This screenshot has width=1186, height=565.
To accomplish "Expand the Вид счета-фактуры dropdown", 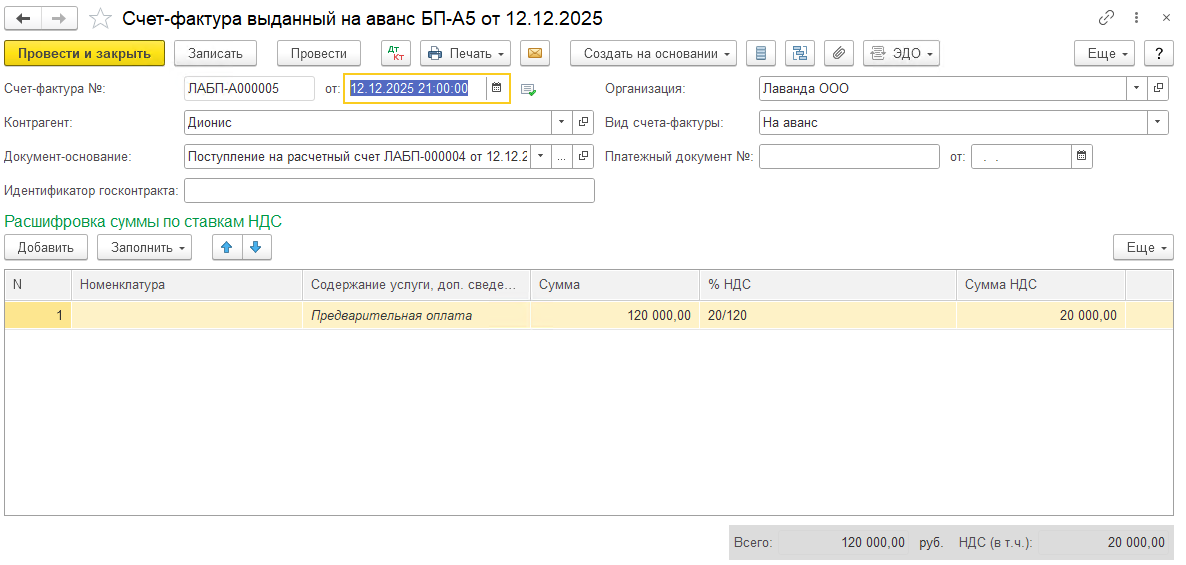I will 1158,122.
